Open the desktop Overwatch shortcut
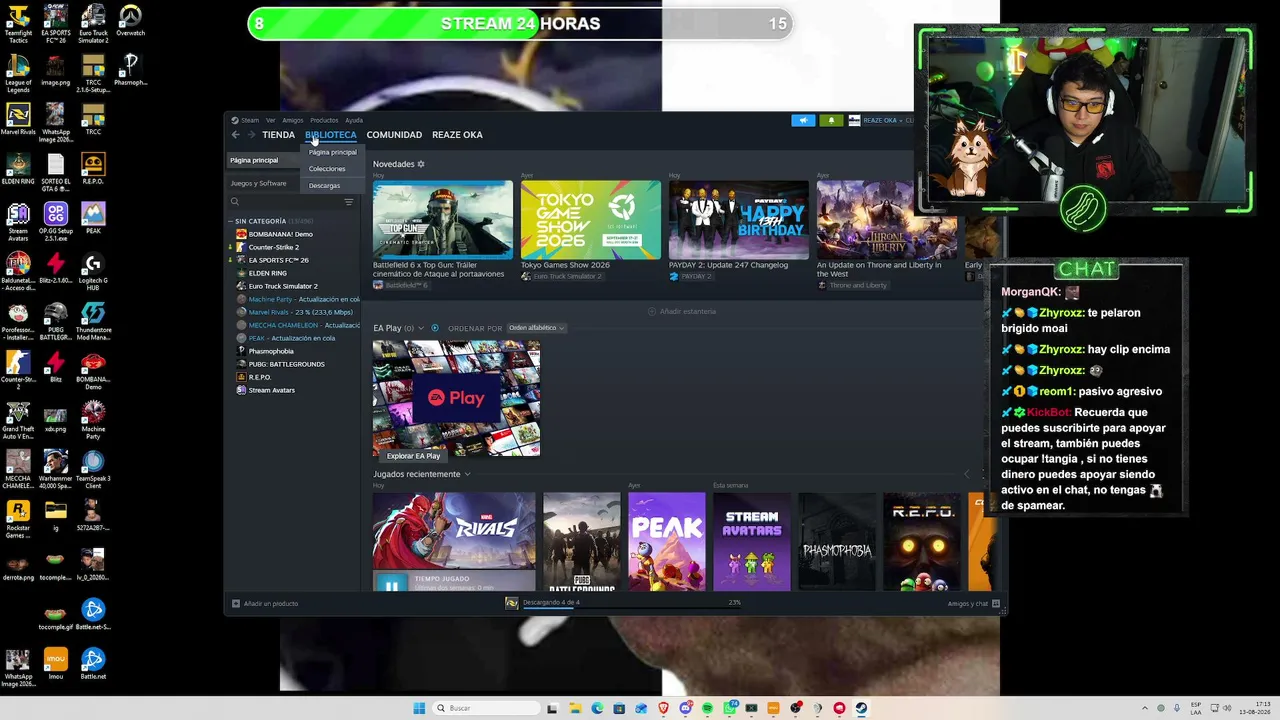 [130, 22]
